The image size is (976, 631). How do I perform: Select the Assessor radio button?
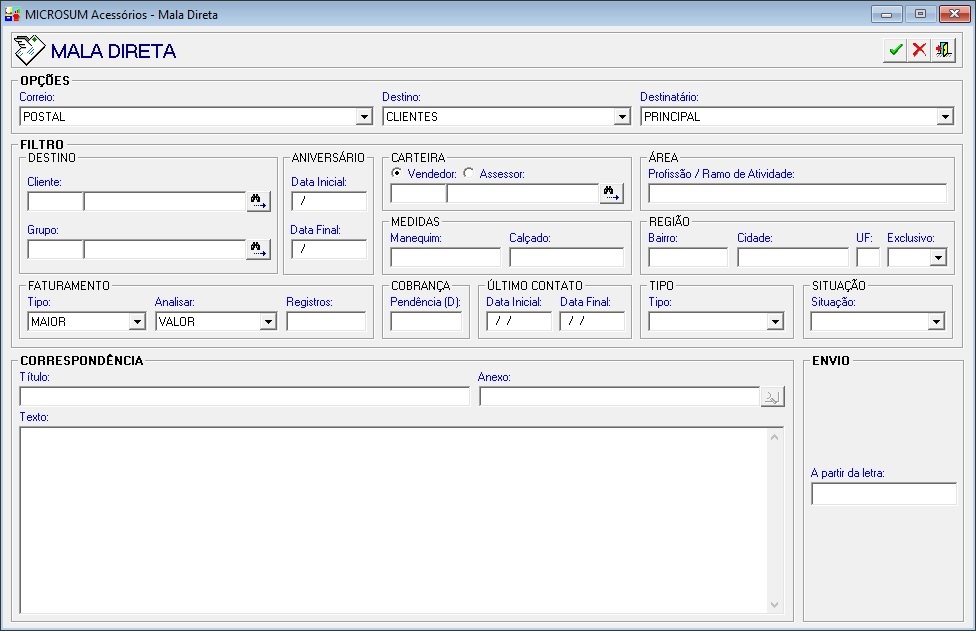[x=469, y=173]
